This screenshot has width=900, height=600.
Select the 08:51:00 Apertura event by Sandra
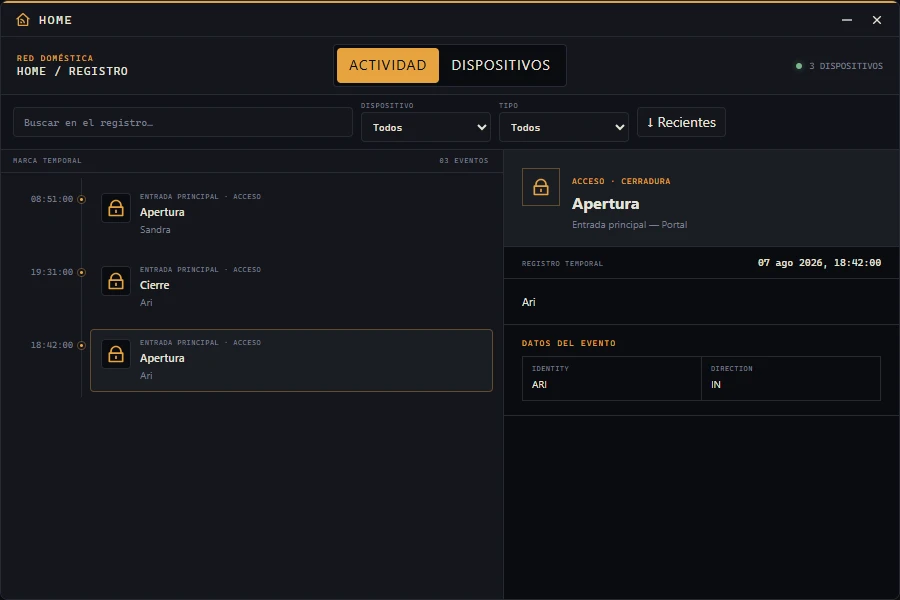click(x=292, y=214)
